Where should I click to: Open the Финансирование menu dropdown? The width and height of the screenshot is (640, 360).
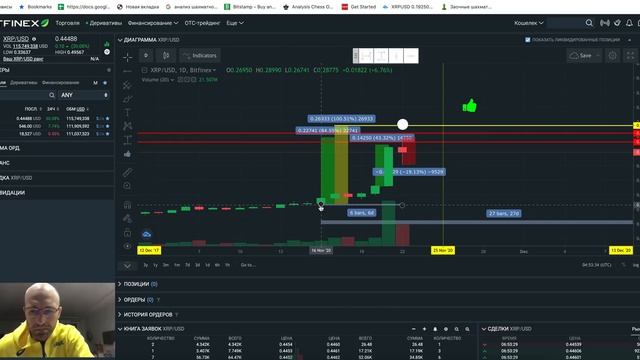153,23
